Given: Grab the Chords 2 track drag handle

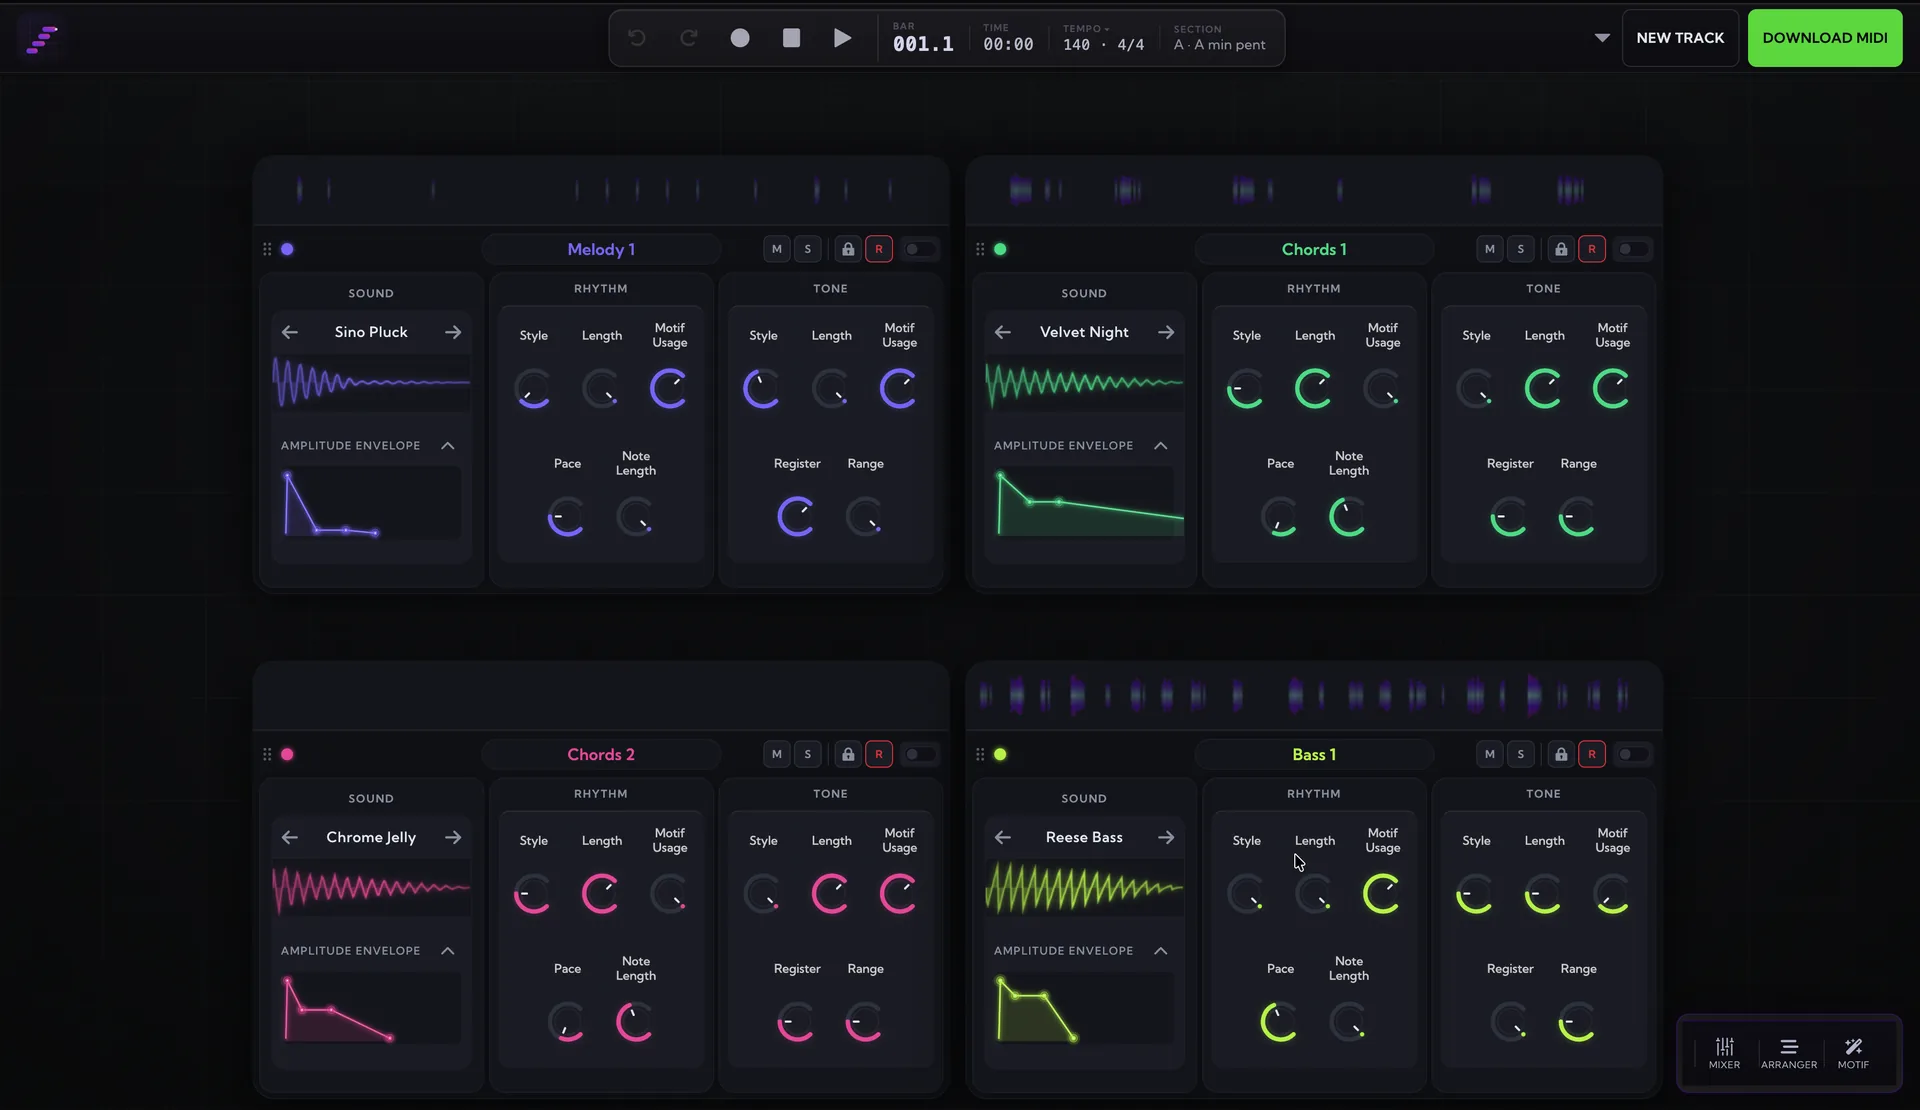Looking at the screenshot, I should click(267, 754).
